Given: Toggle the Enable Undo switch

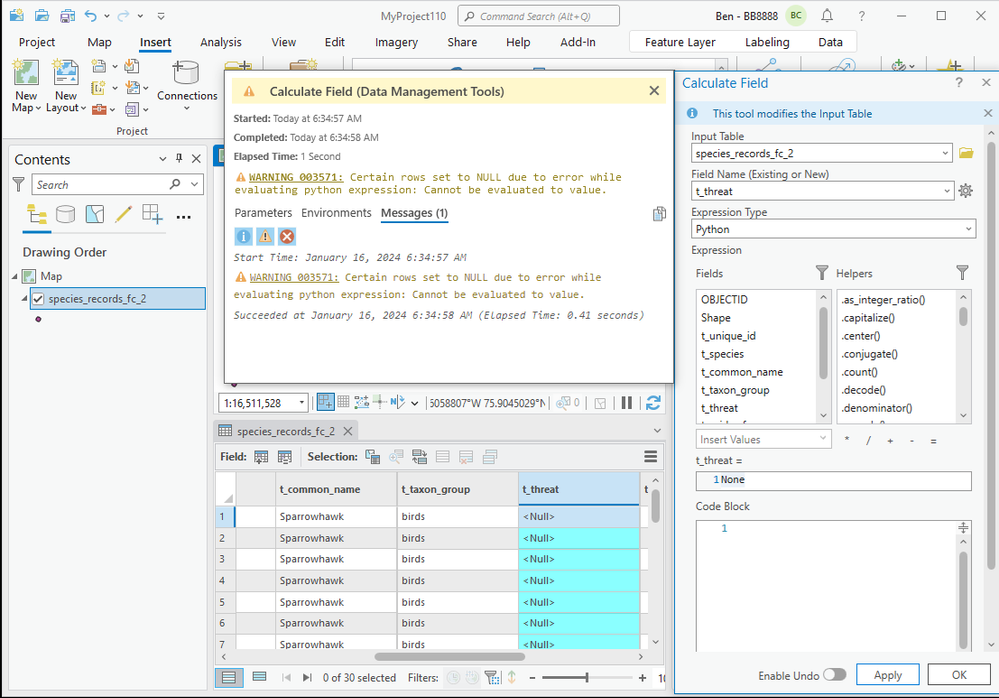Looking at the screenshot, I should click(x=834, y=675).
